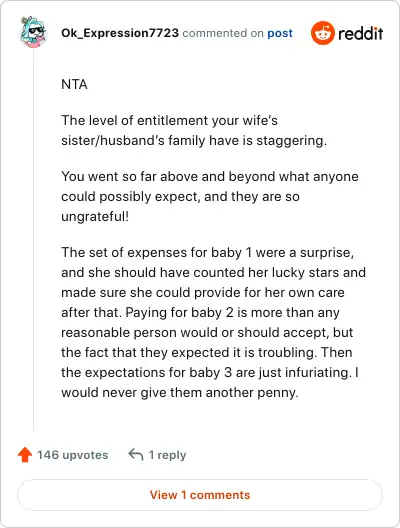Click the "1 reply" label
The image size is (400, 528).
click(x=167, y=455)
